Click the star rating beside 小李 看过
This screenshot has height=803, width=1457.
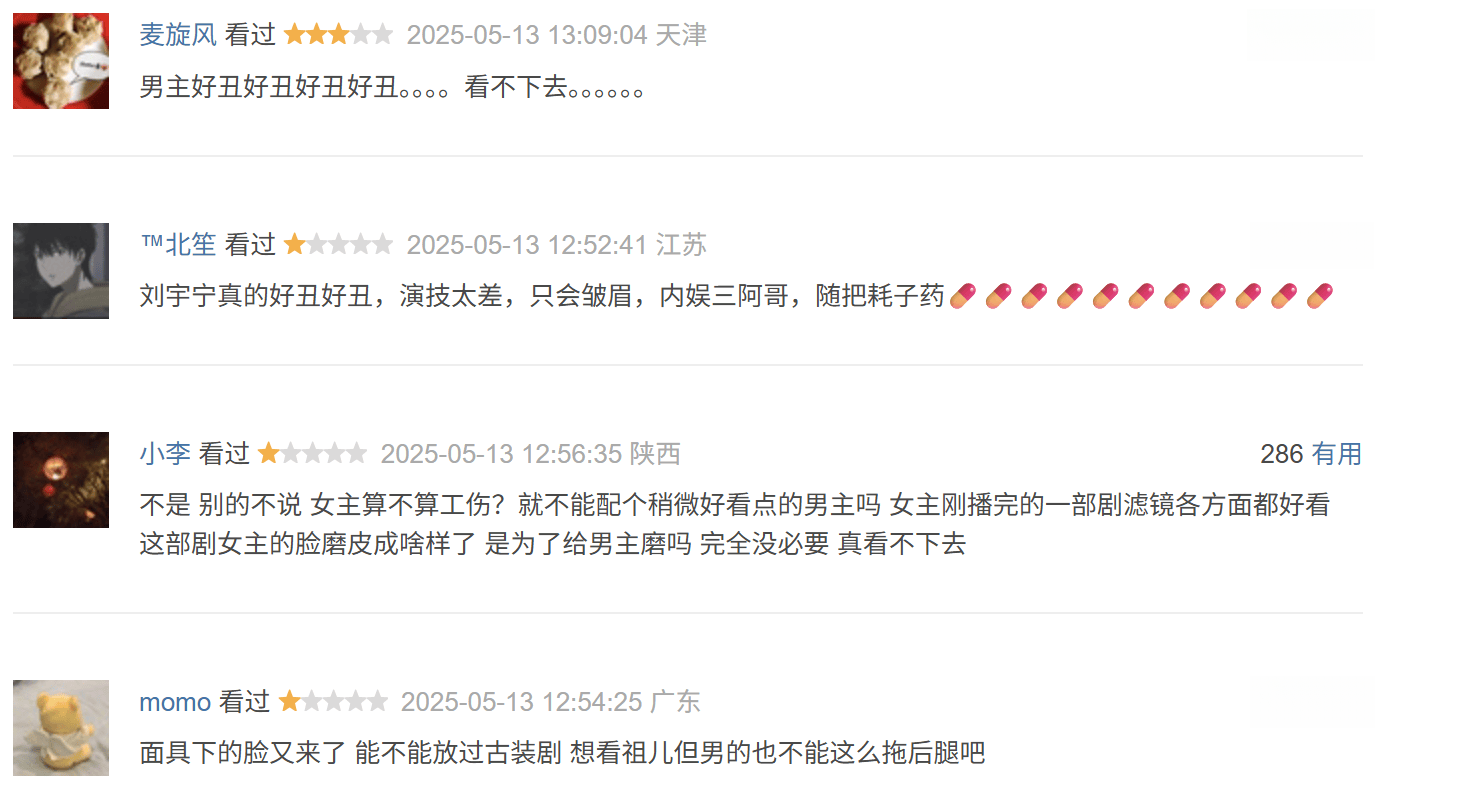point(312,453)
